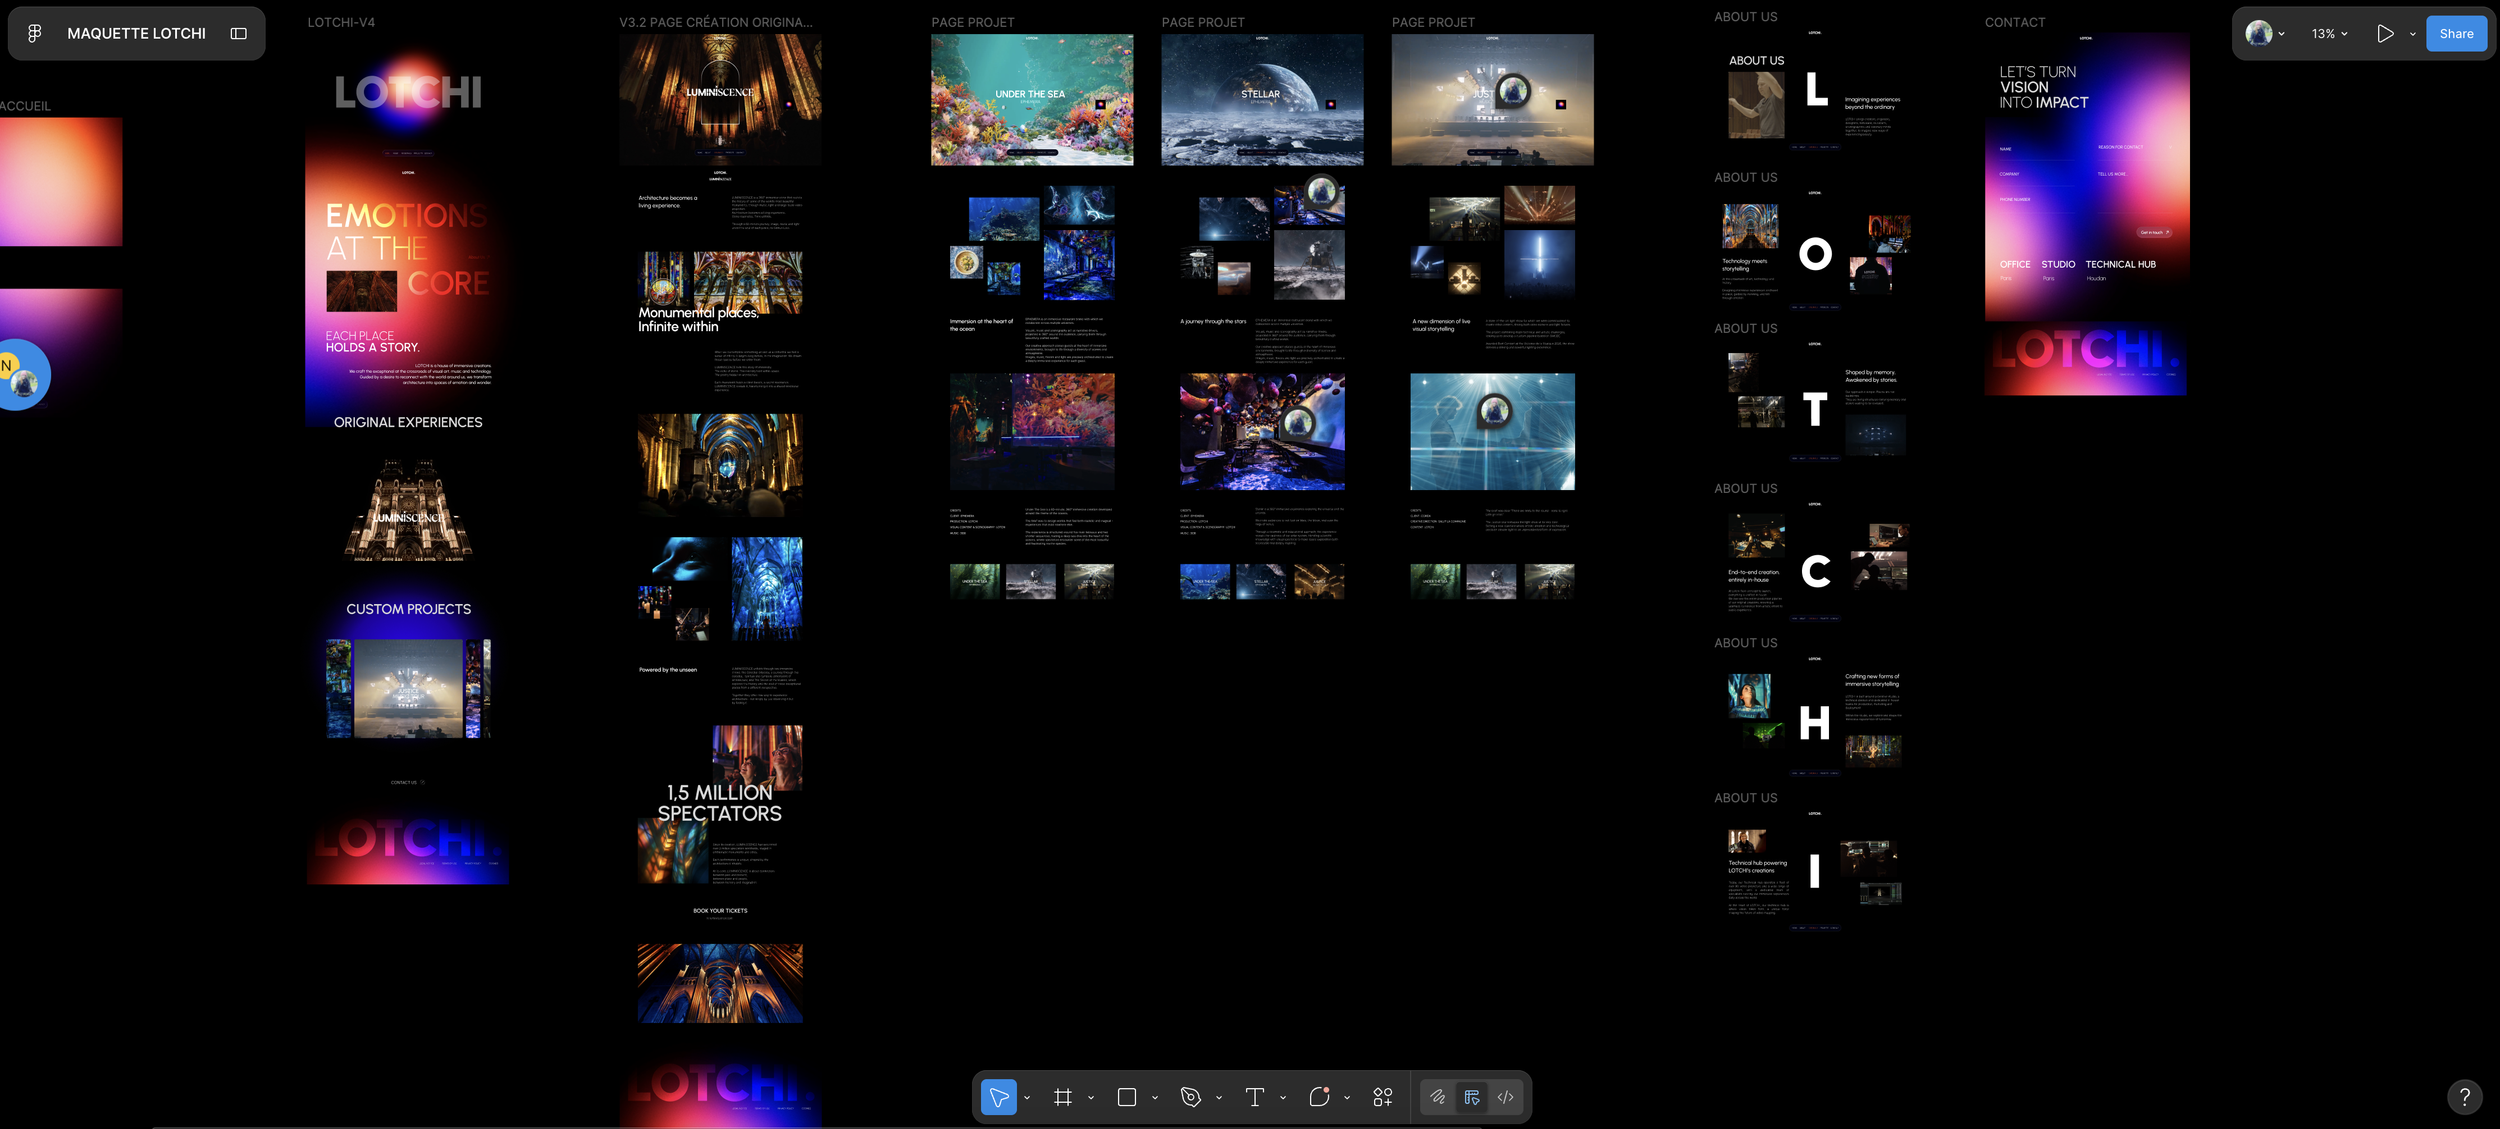The width and height of the screenshot is (2500, 1129).
Task: Select the Comment tool
Action: coord(1319,1097)
